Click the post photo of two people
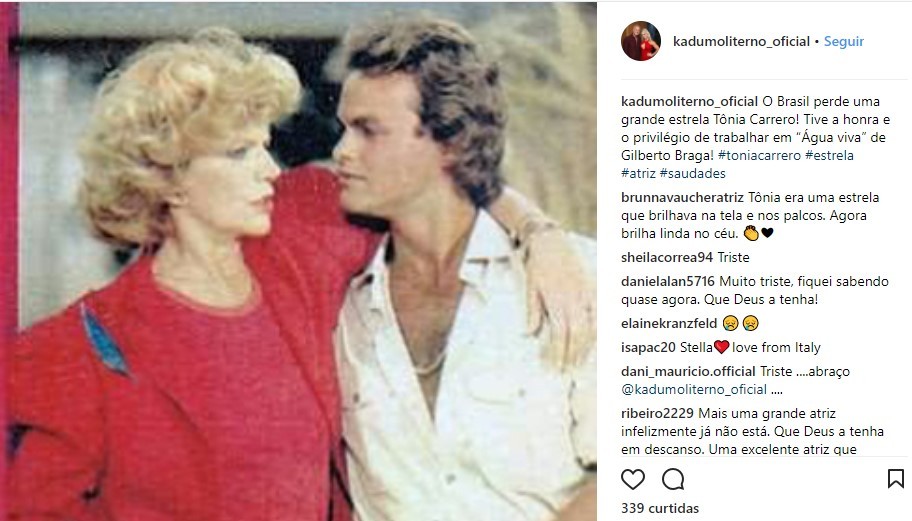The width and height of the screenshot is (912, 521). [298, 260]
